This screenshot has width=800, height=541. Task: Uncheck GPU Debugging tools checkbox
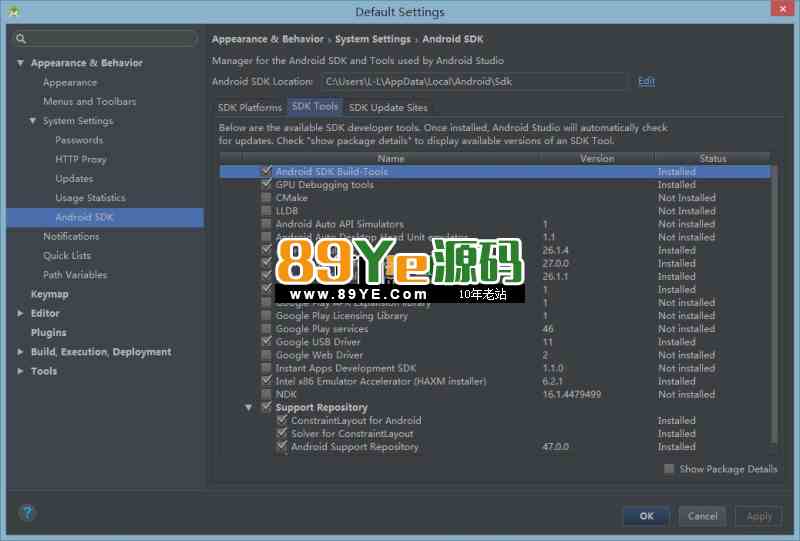point(266,184)
